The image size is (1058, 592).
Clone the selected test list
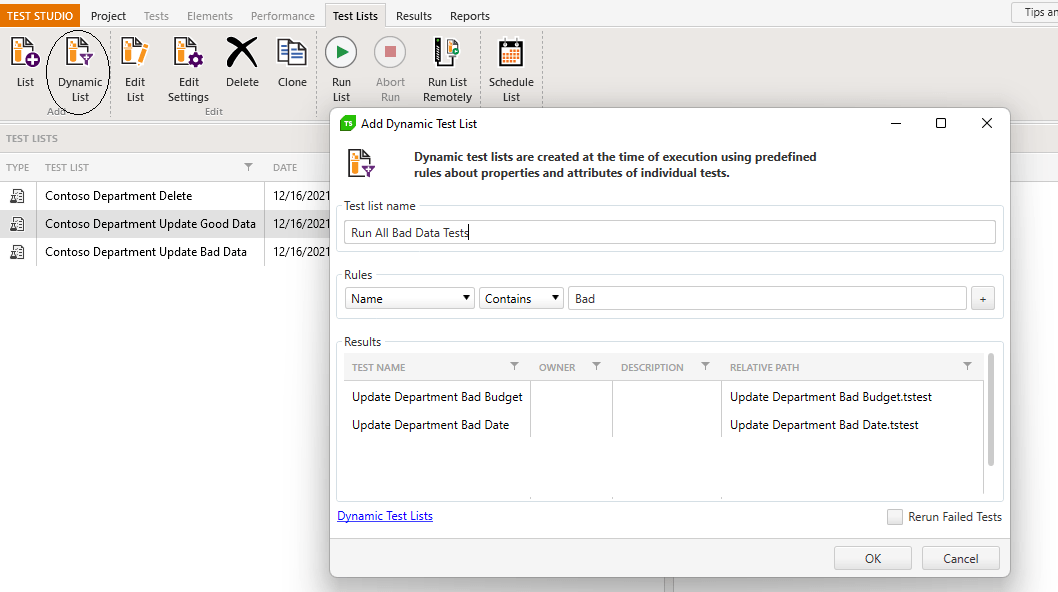pyautogui.click(x=291, y=52)
